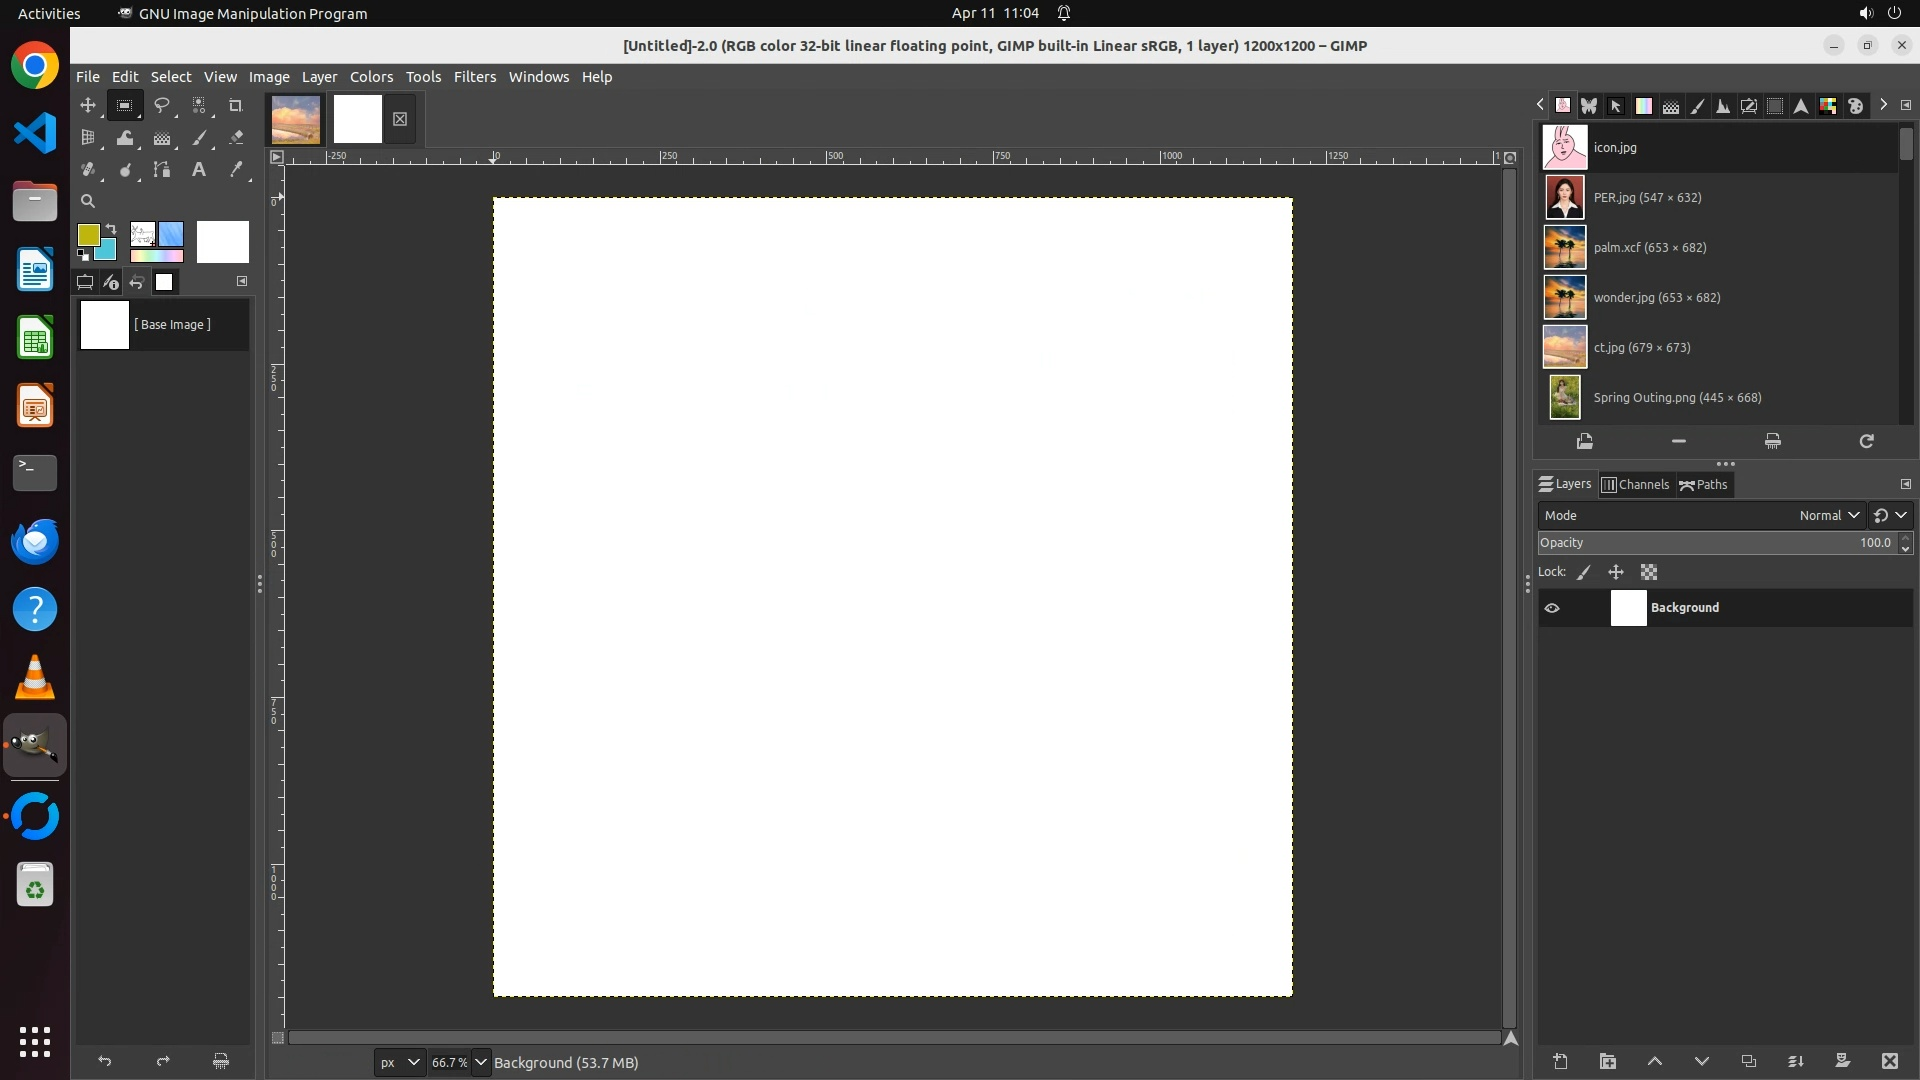Image resolution: width=1920 pixels, height=1080 pixels.
Task: Toggle the lock pixels brush icon
Action: 1584,573
